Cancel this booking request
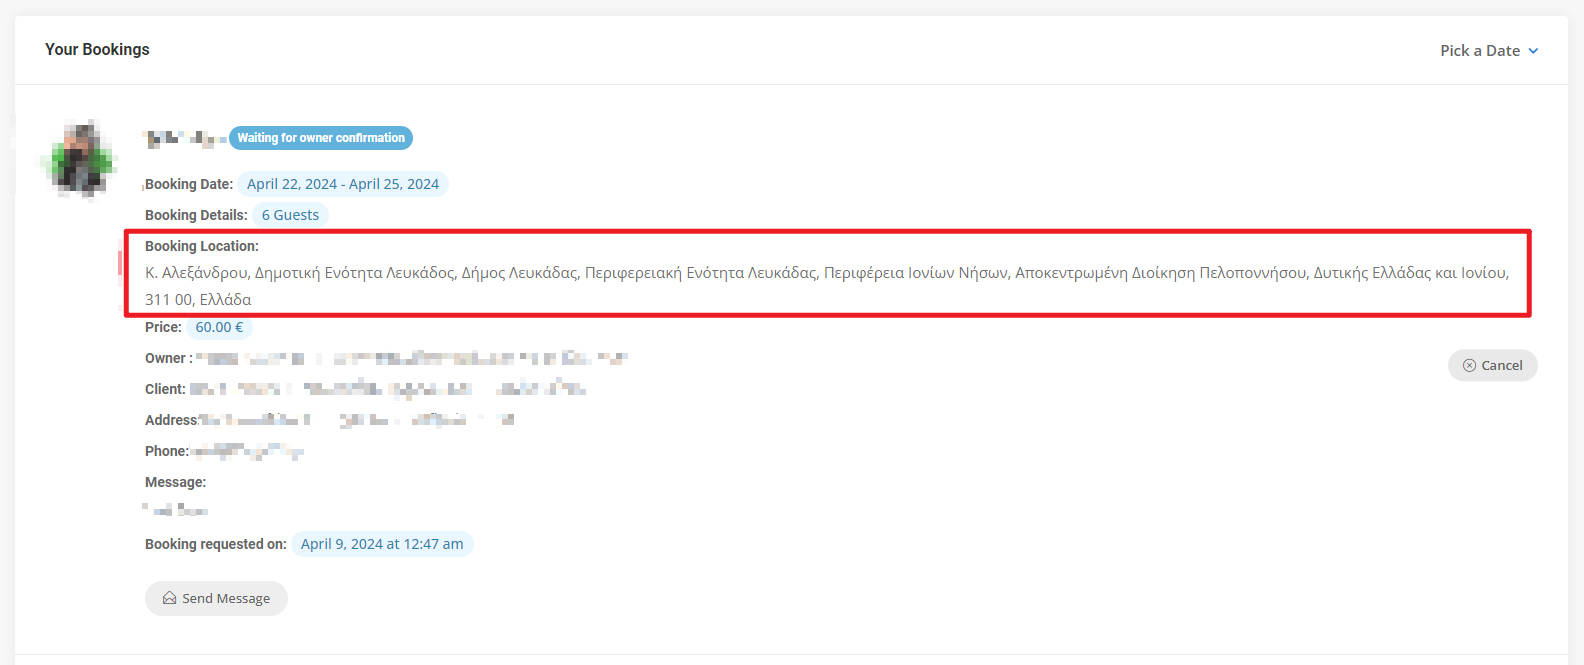1584x665 pixels. point(1492,365)
